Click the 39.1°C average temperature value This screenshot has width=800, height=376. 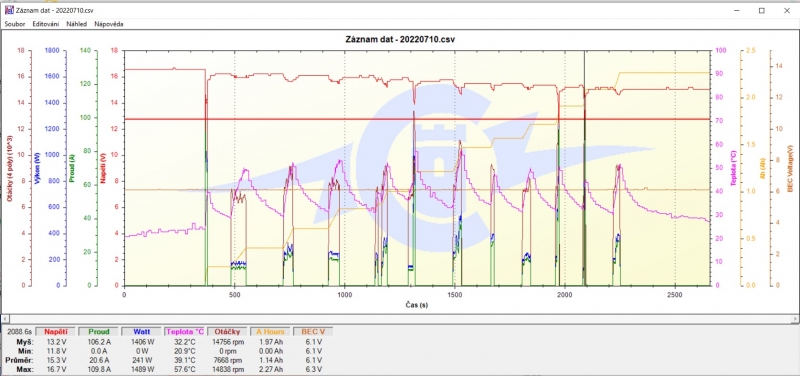184,360
